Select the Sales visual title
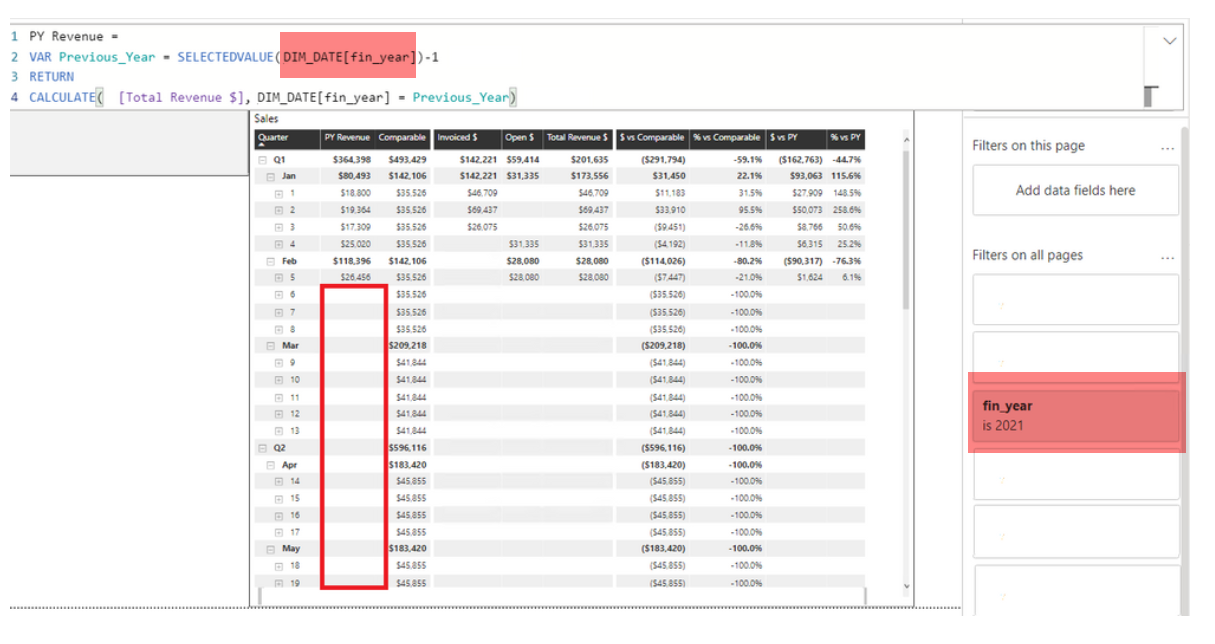This screenshot has height=644, width=1215. tap(266, 118)
